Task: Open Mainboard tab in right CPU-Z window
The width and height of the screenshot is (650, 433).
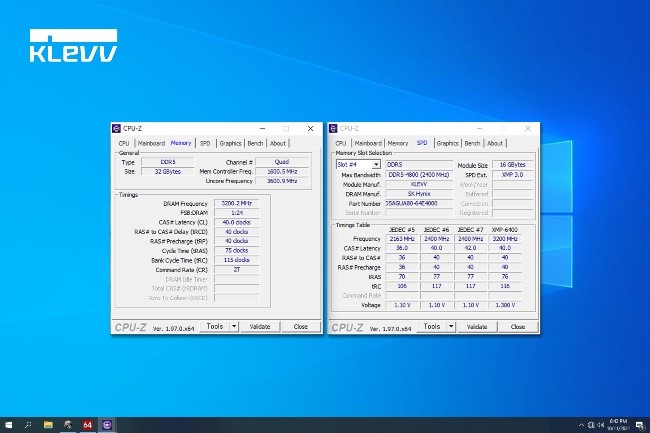Action: click(x=368, y=143)
